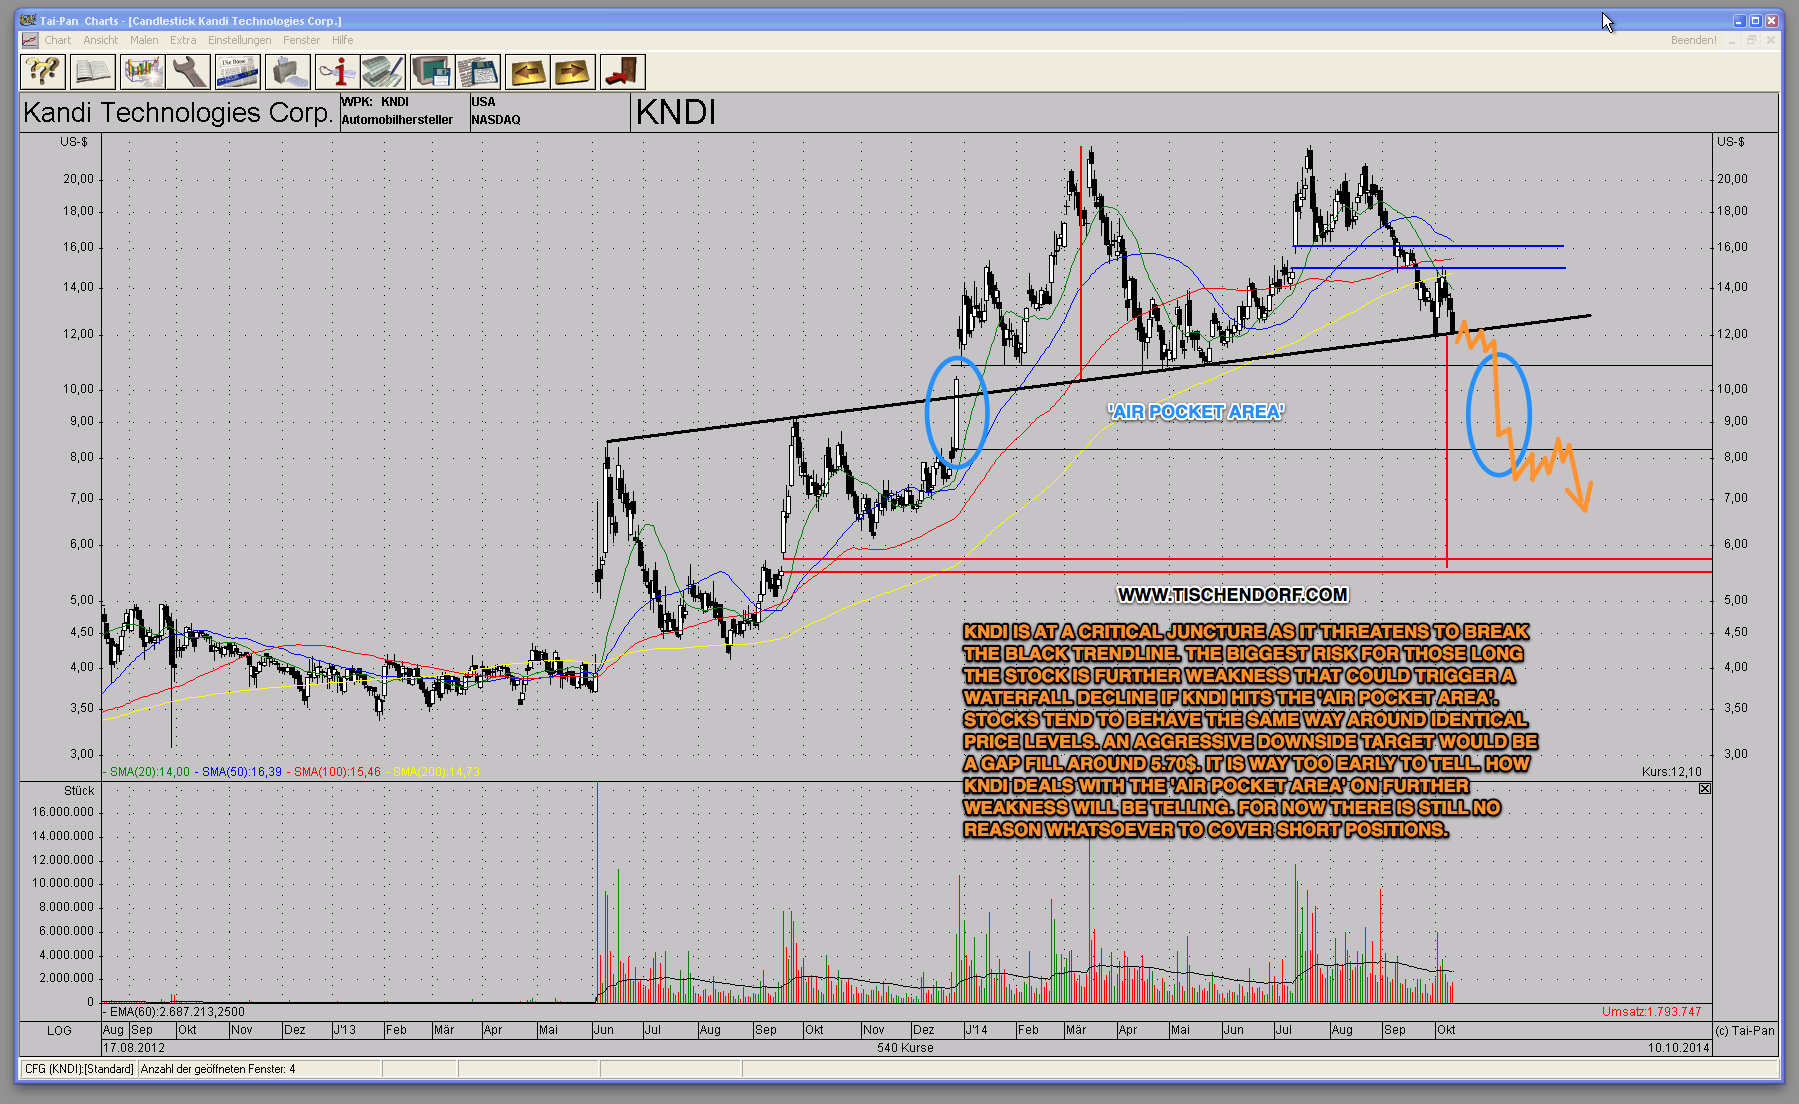Open the book icon in the toolbar
The width and height of the screenshot is (1799, 1104).
coord(92,72)
